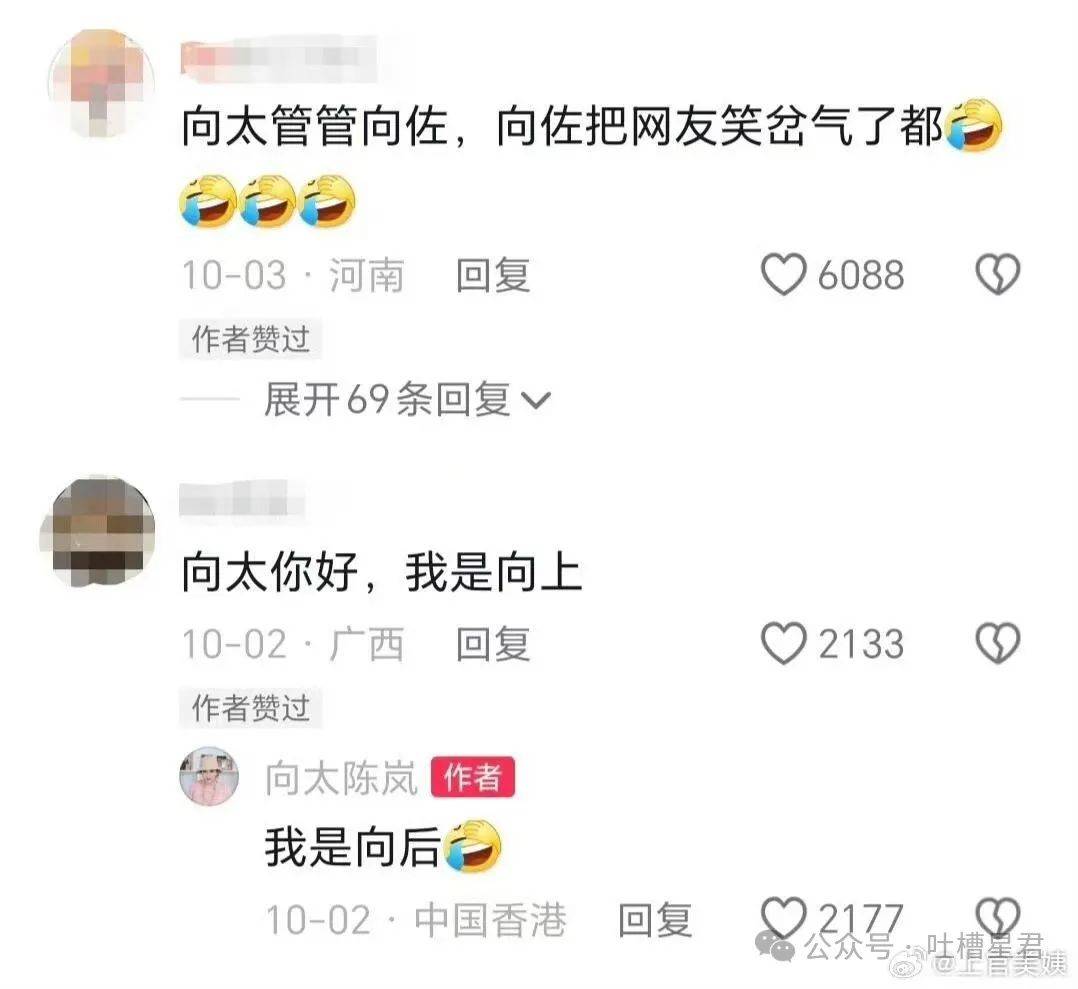The height and width of the screenshot is (989, 1078).
Task: Tap 作者赞过 tag under 向上 comment
Action: point(250,708)
